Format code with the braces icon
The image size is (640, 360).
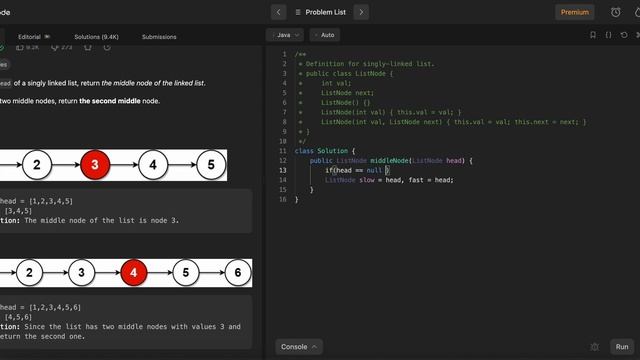click(608, 35)
